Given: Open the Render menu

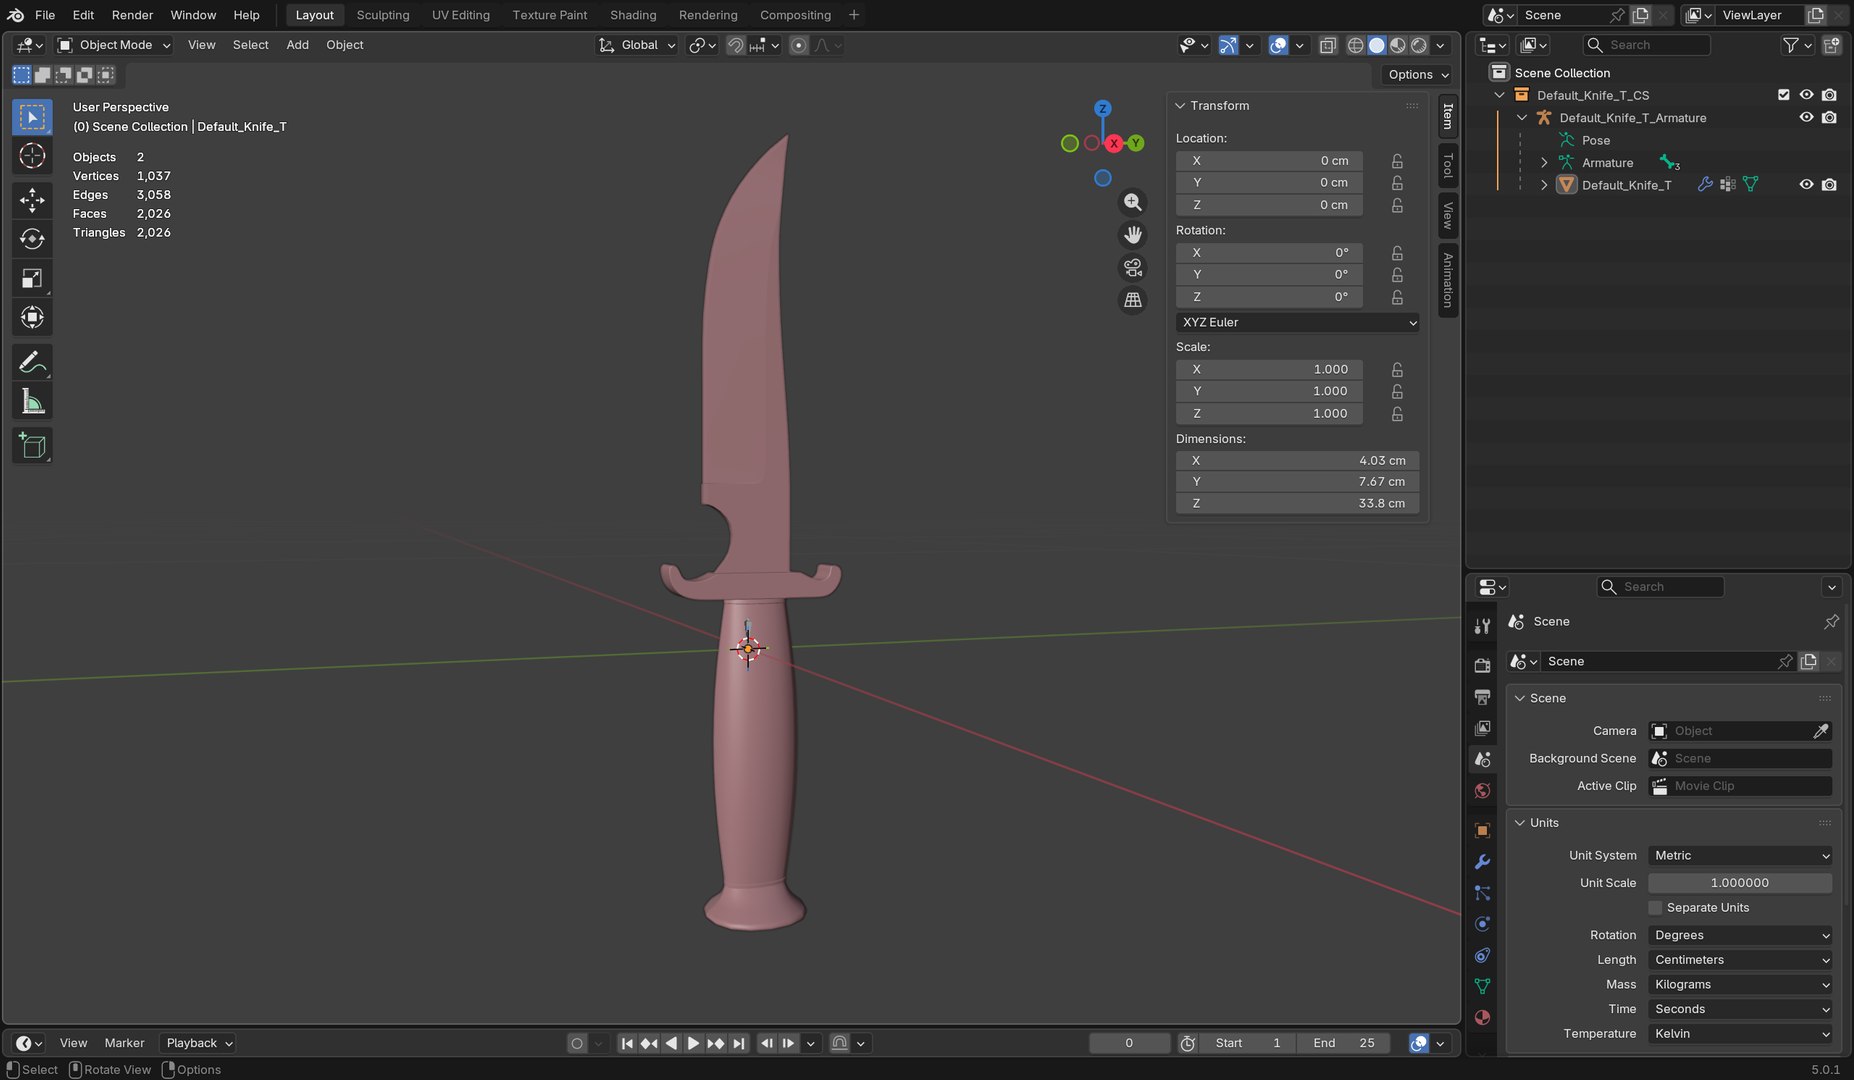Looking at the screenshot, I should (x=132, y=15).
